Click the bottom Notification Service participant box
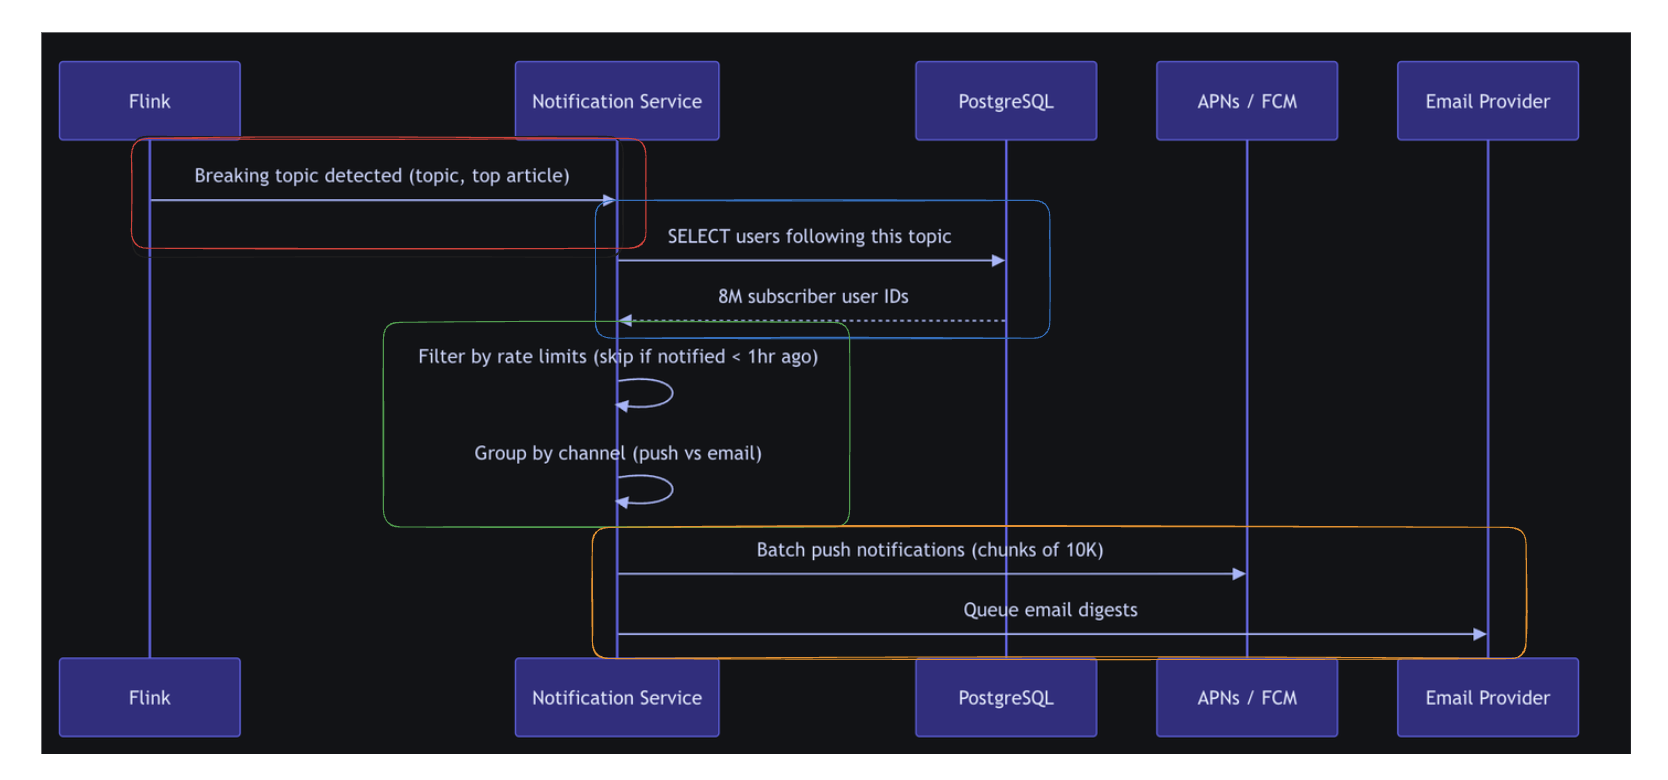 [617, 697]
